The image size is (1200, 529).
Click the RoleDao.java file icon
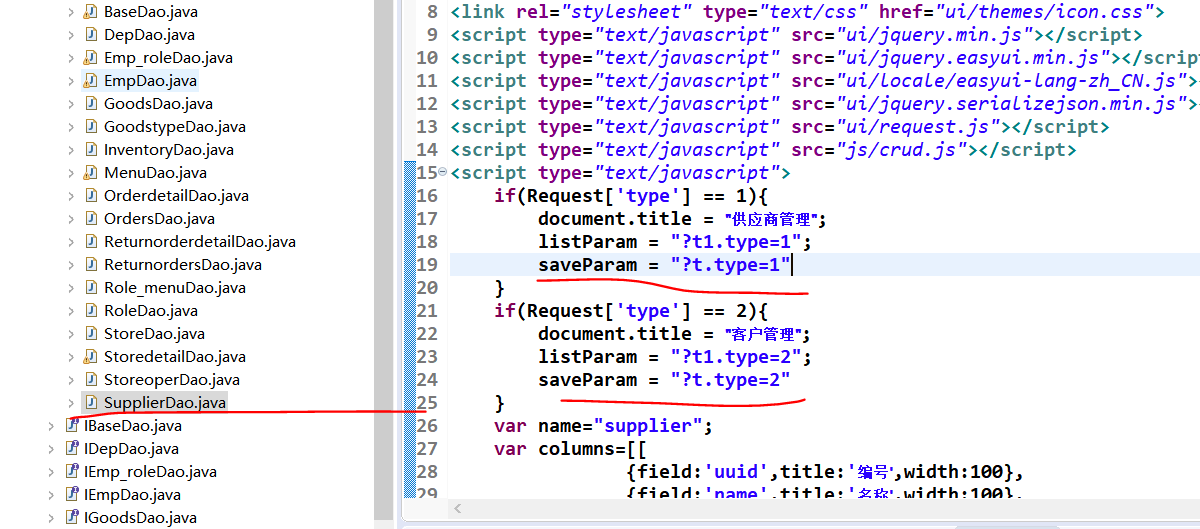(92, 311)
